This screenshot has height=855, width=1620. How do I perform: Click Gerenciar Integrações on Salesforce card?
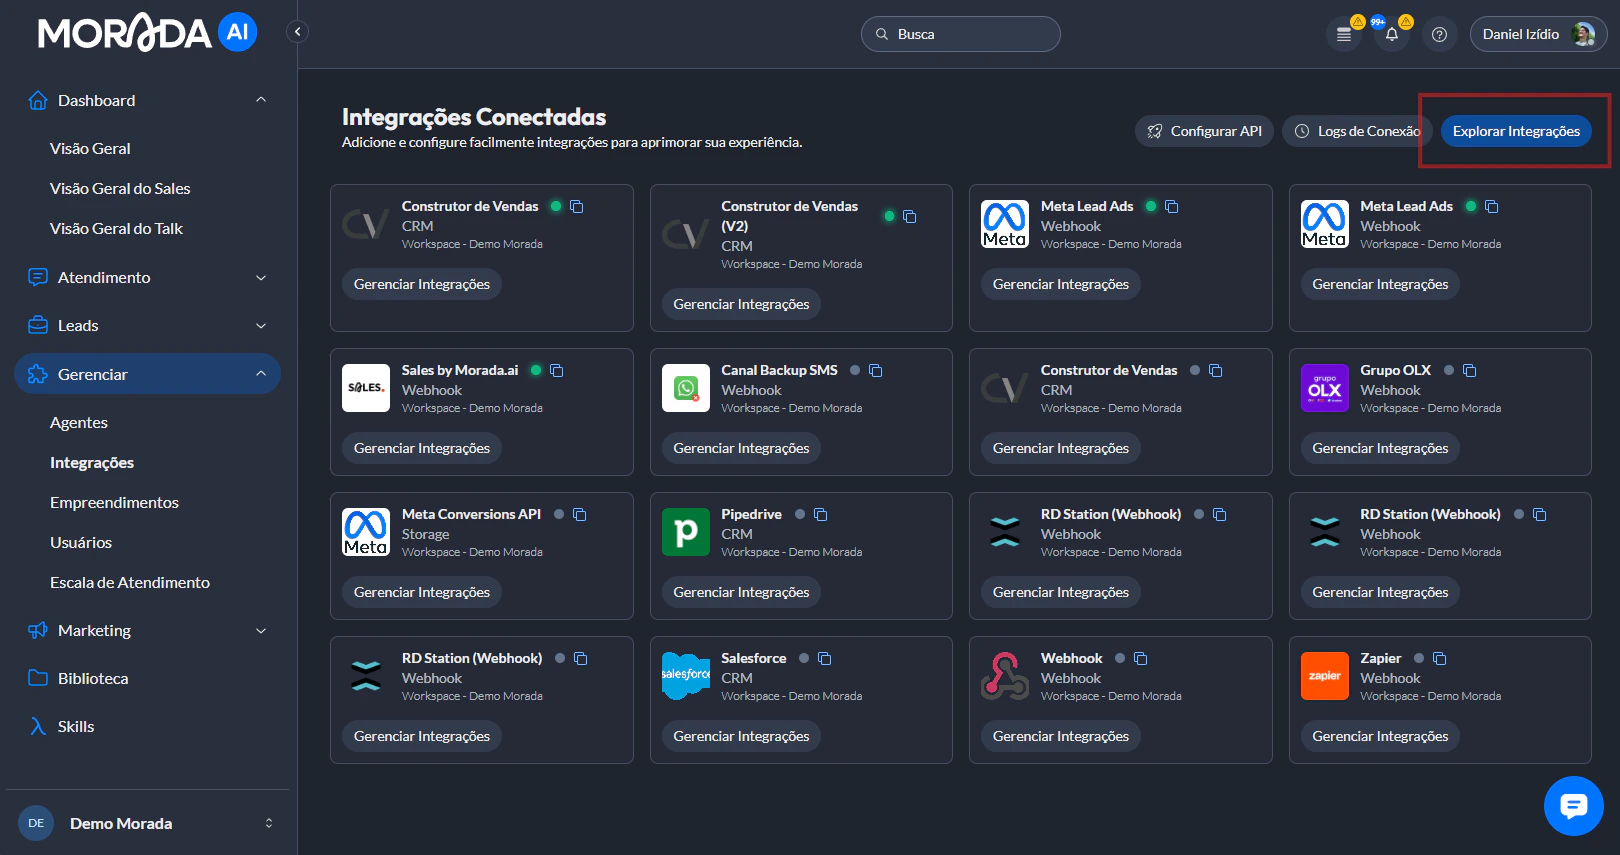coord(741,736)
